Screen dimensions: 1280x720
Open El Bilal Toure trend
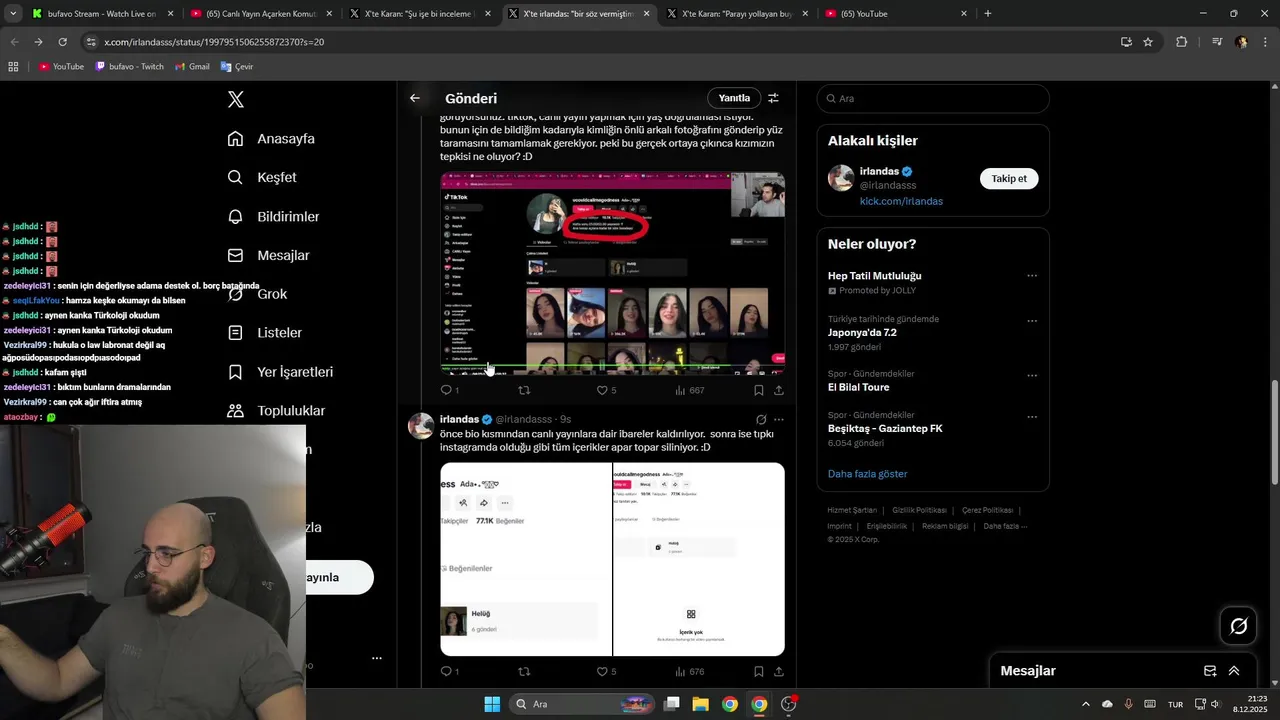point(858,387)
